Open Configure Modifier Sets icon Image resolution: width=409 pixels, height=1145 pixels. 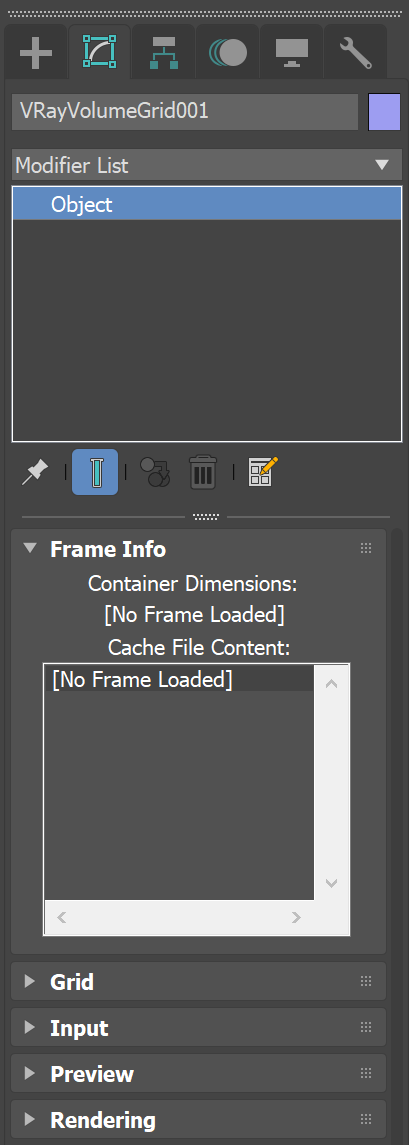pyautogui.click(x=263, y=472)
